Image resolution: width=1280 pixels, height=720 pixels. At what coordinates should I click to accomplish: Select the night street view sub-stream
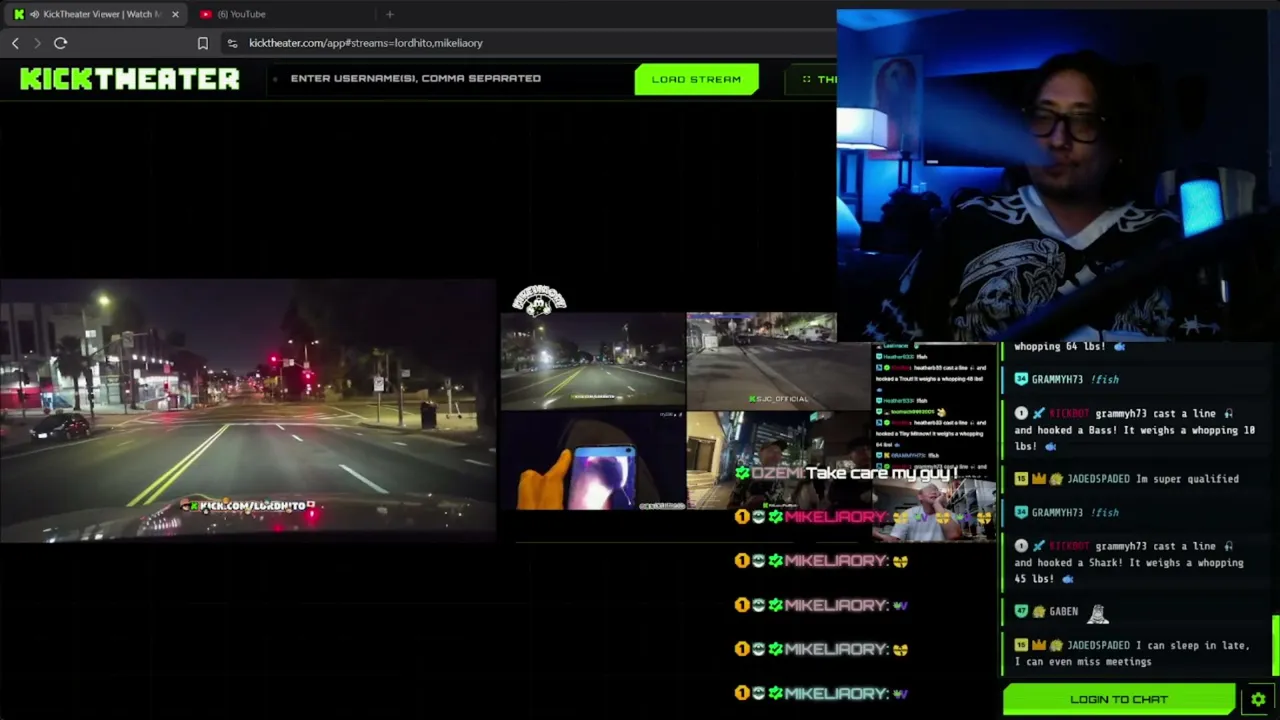click(593, 361)
